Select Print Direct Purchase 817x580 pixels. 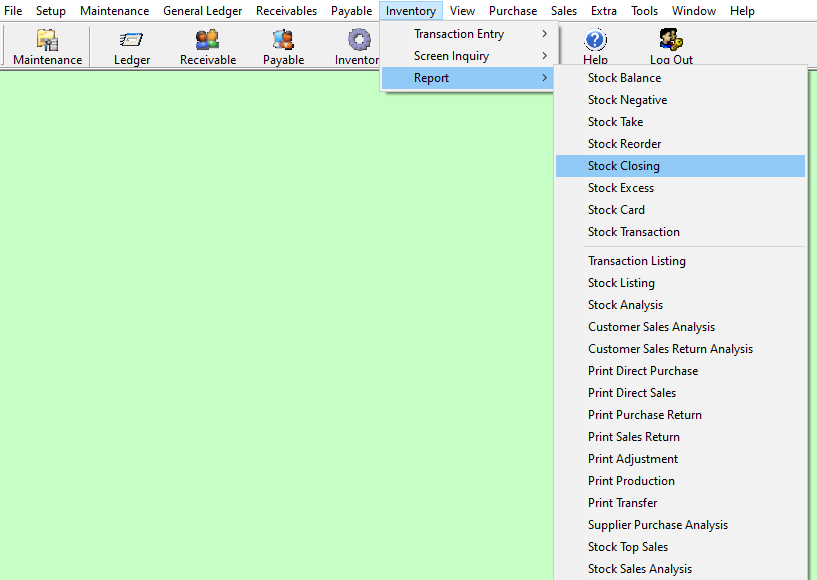click(x=680, y=371)
